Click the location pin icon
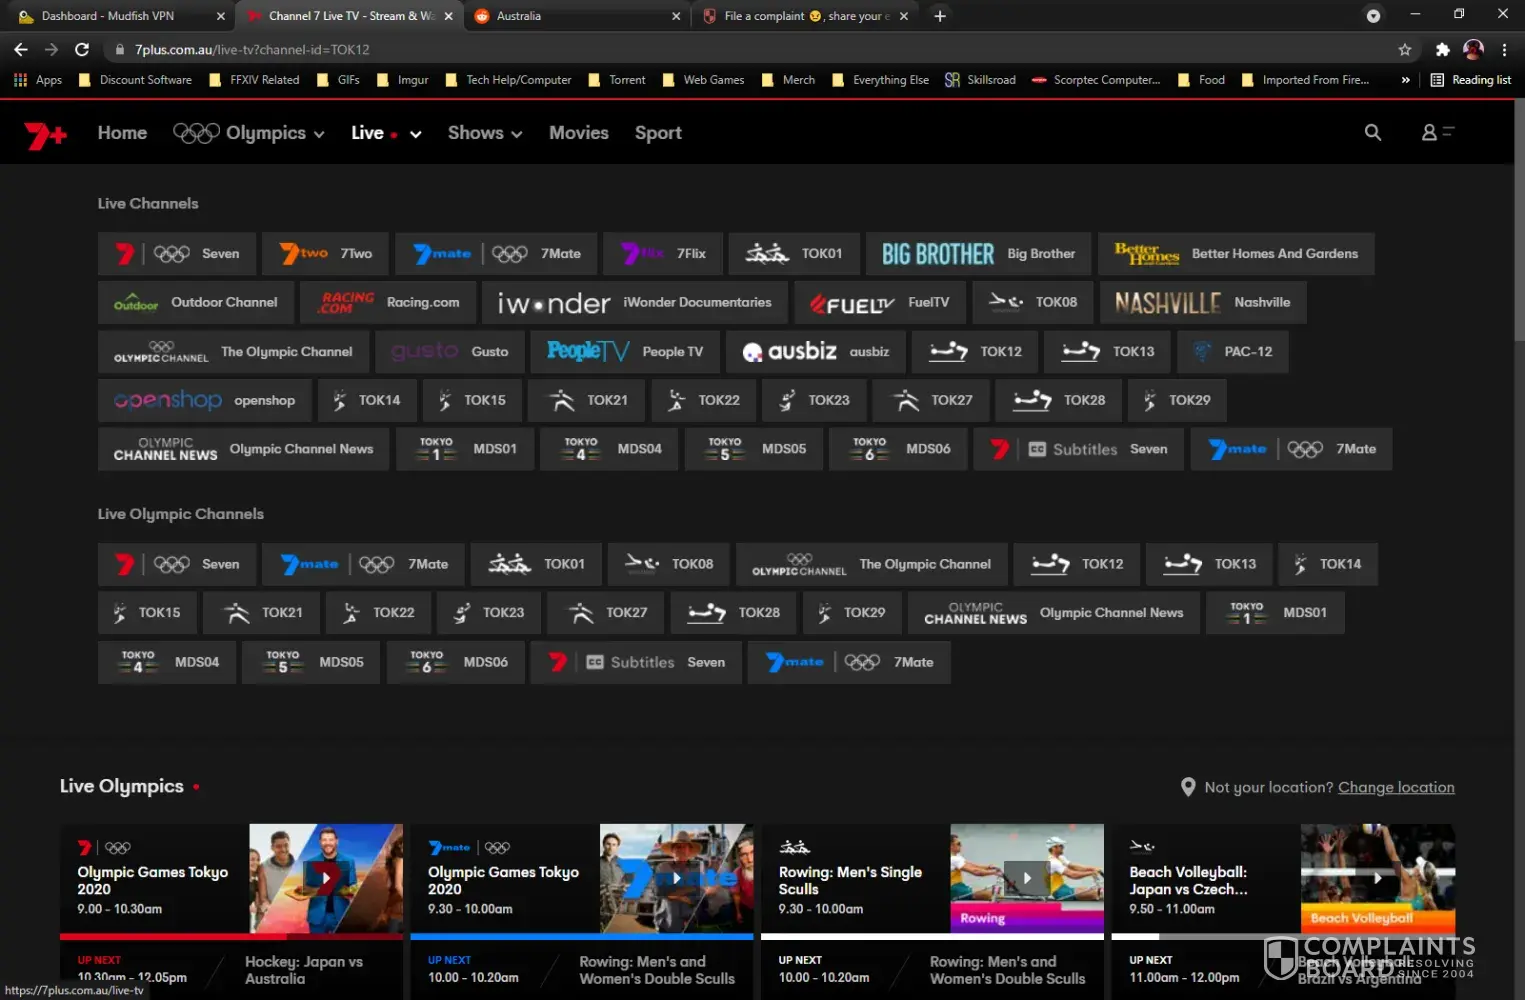 pyautogui.click(x=1187, y=788)
